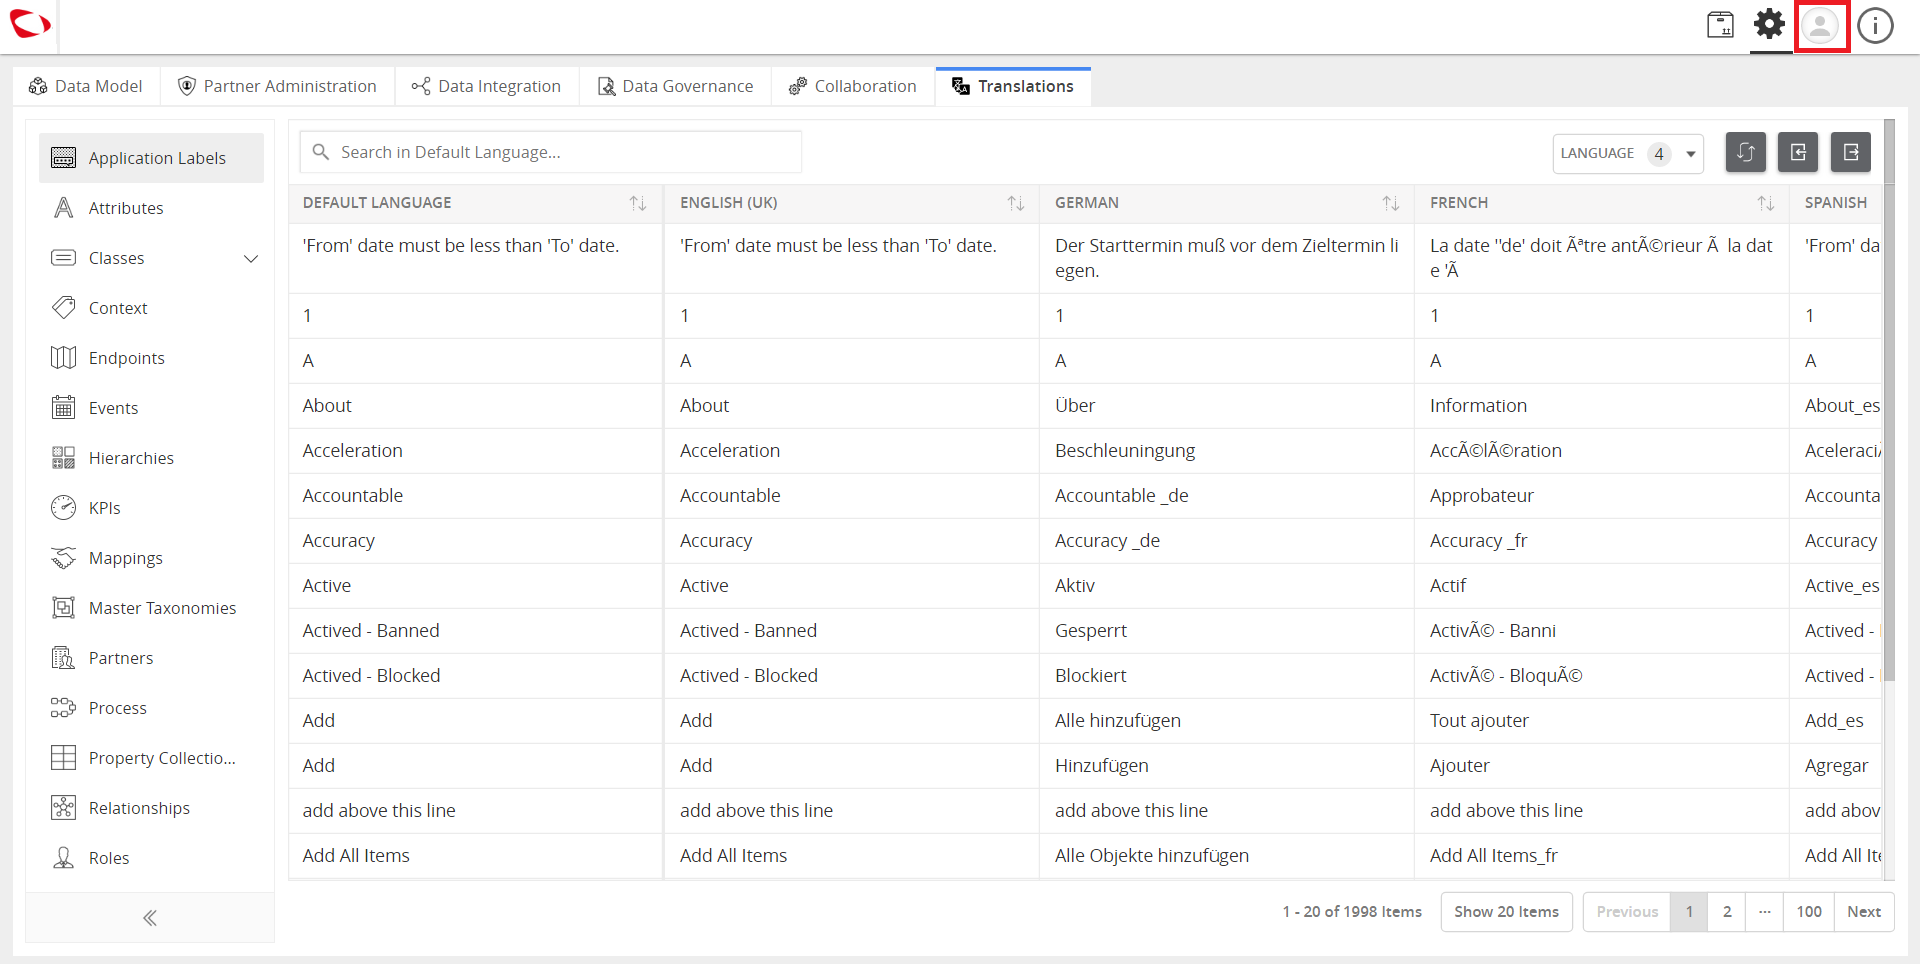Select Attributes in the sidebar
1920x964 pixels.
(151, 208)
